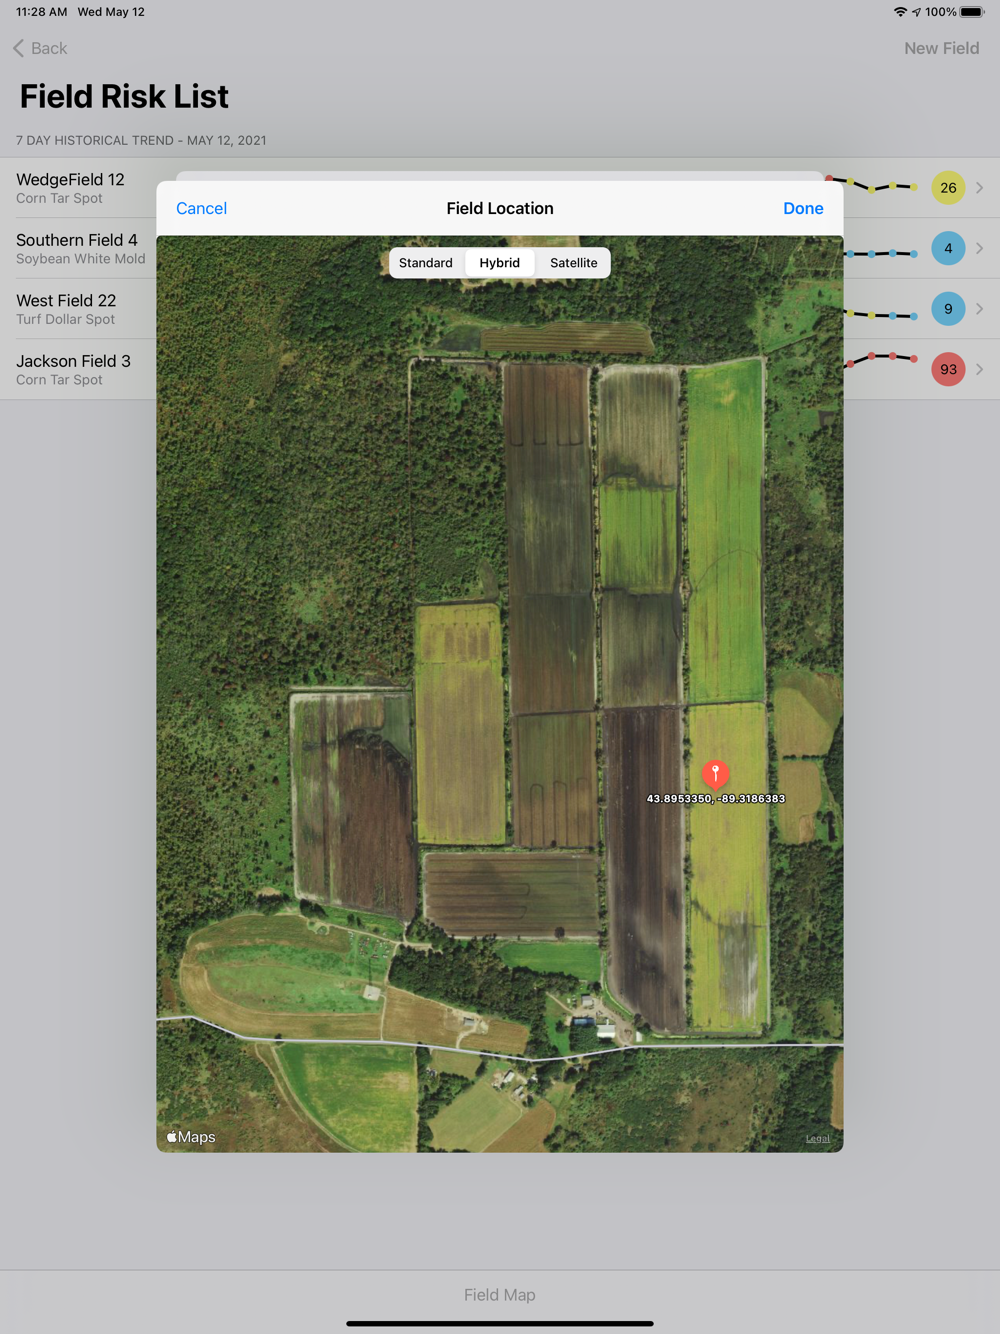
Task: Tap the battery status icon
Action: point(972,12)
